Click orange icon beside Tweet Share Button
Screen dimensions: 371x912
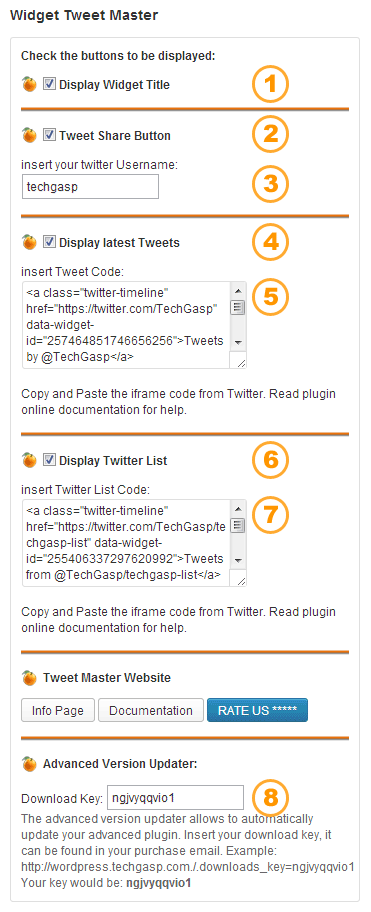tap(29, 136)
